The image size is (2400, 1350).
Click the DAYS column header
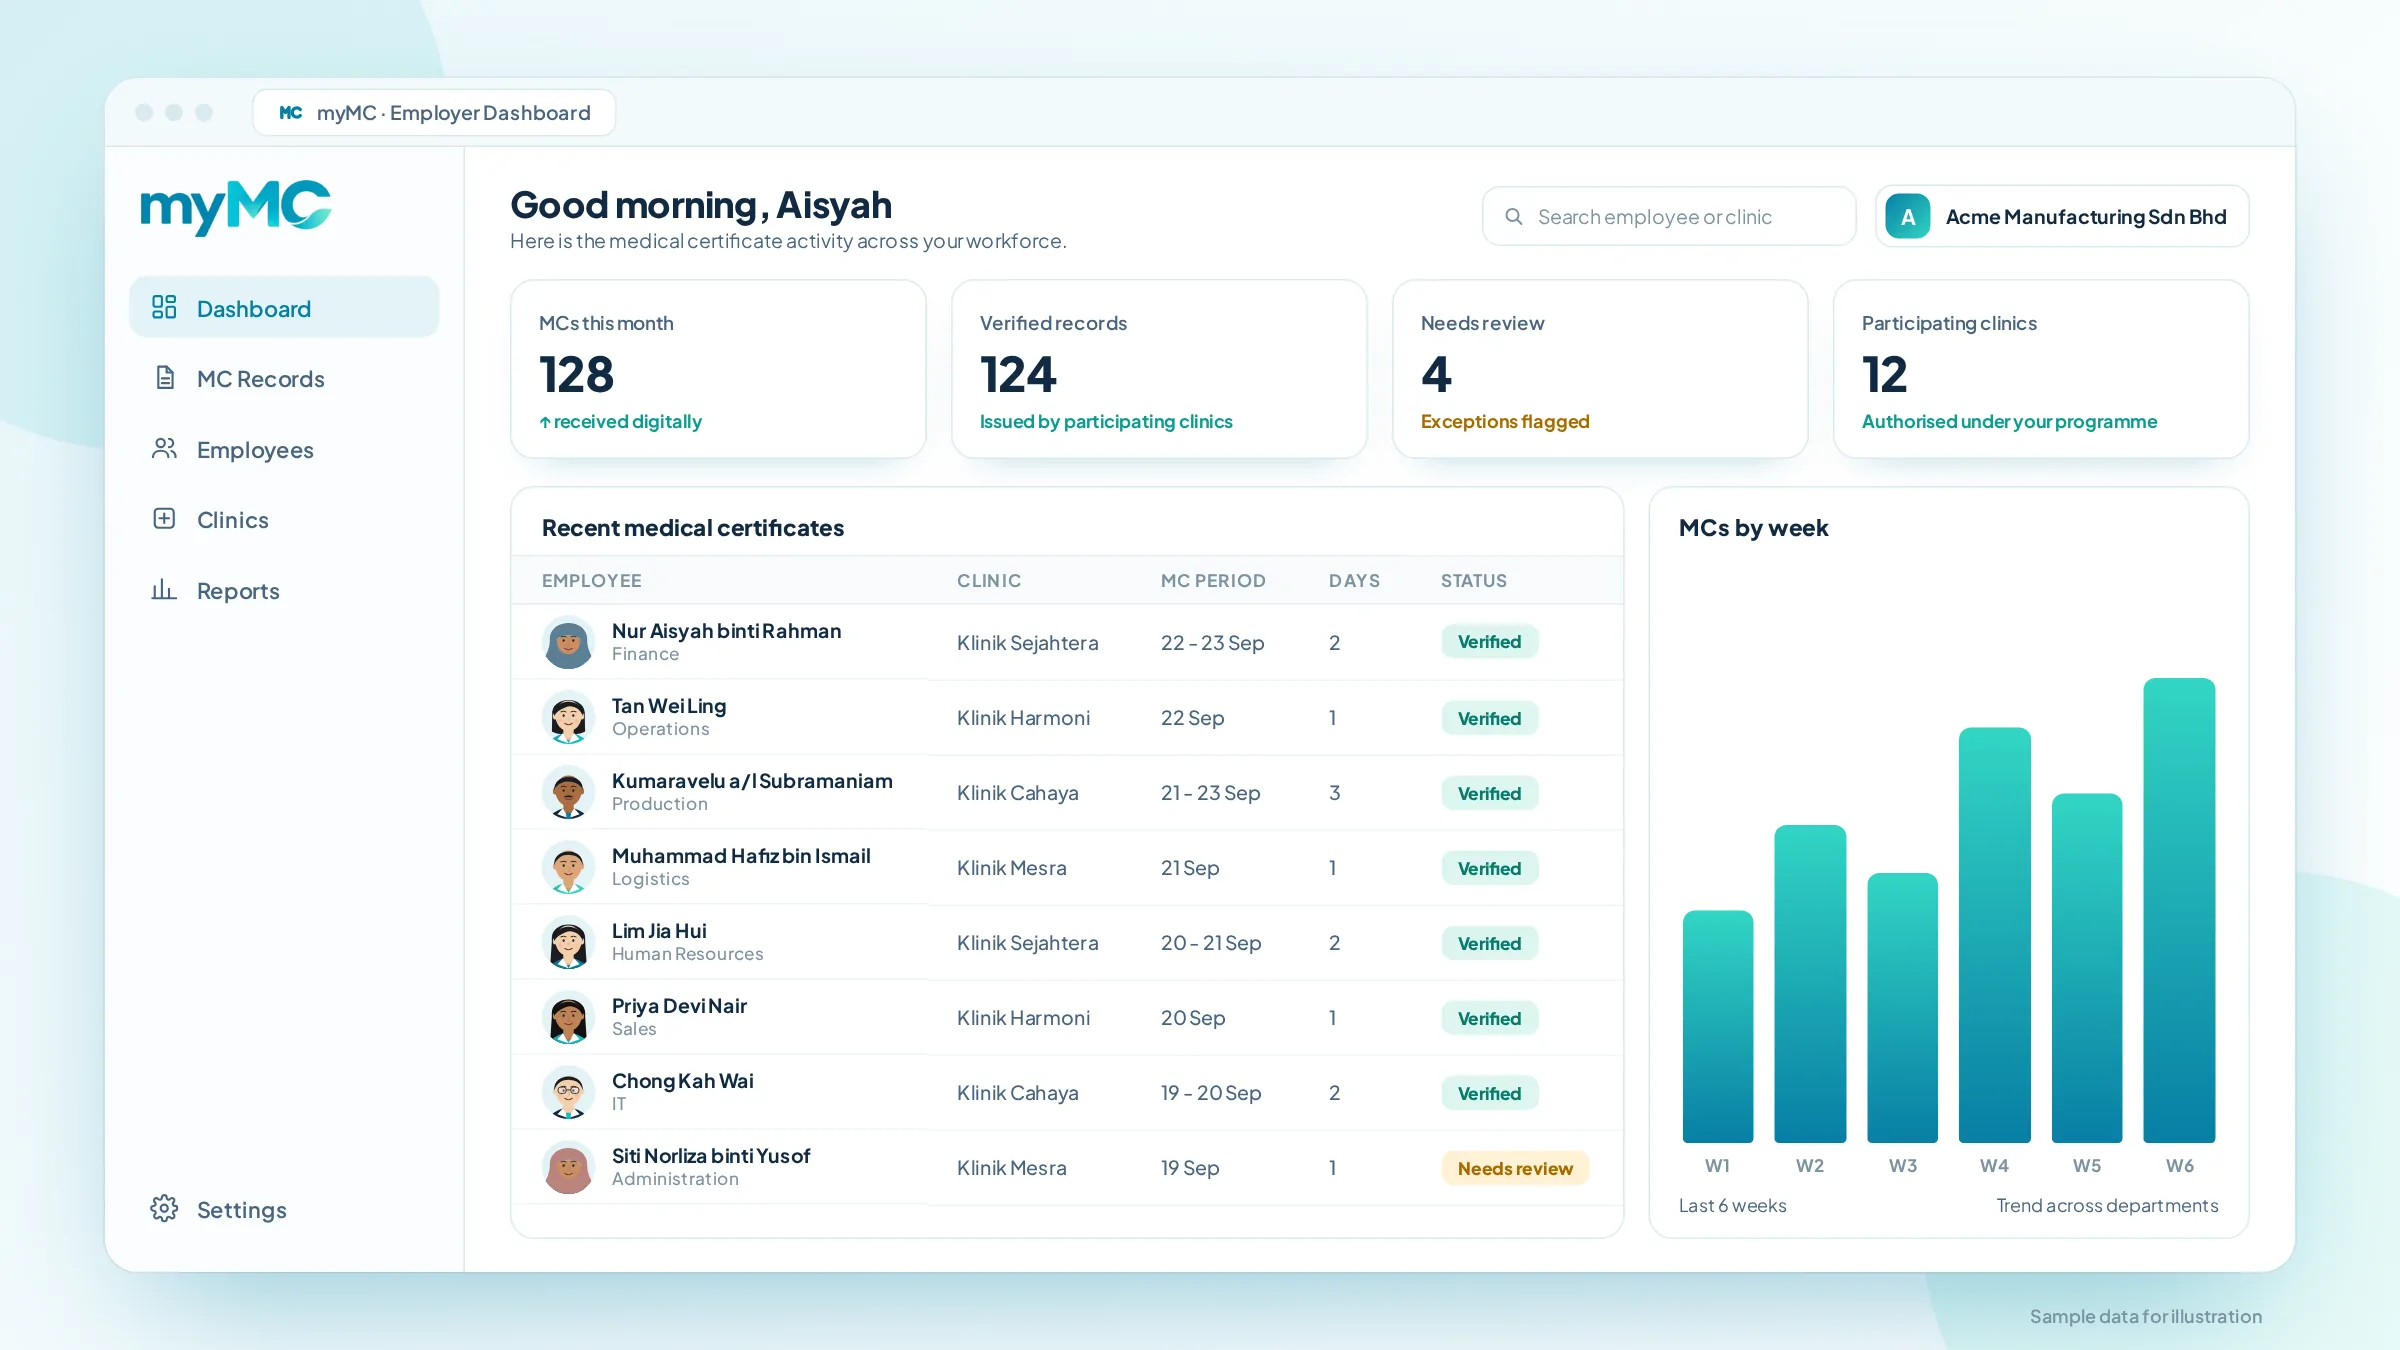click(x=1354, y=580)
